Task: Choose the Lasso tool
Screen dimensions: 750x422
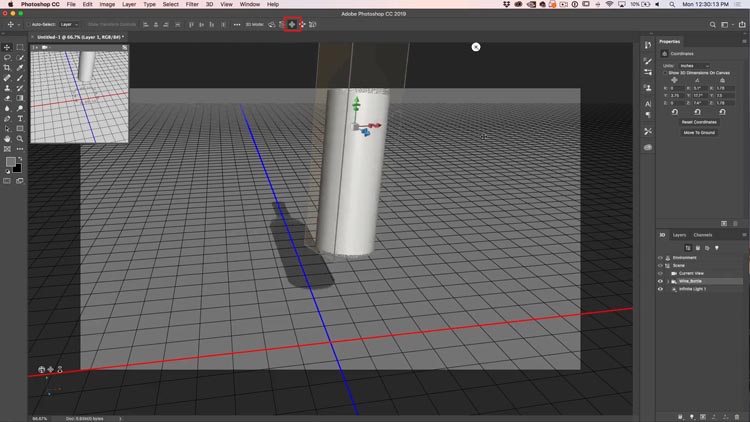Action: [7, 57]
